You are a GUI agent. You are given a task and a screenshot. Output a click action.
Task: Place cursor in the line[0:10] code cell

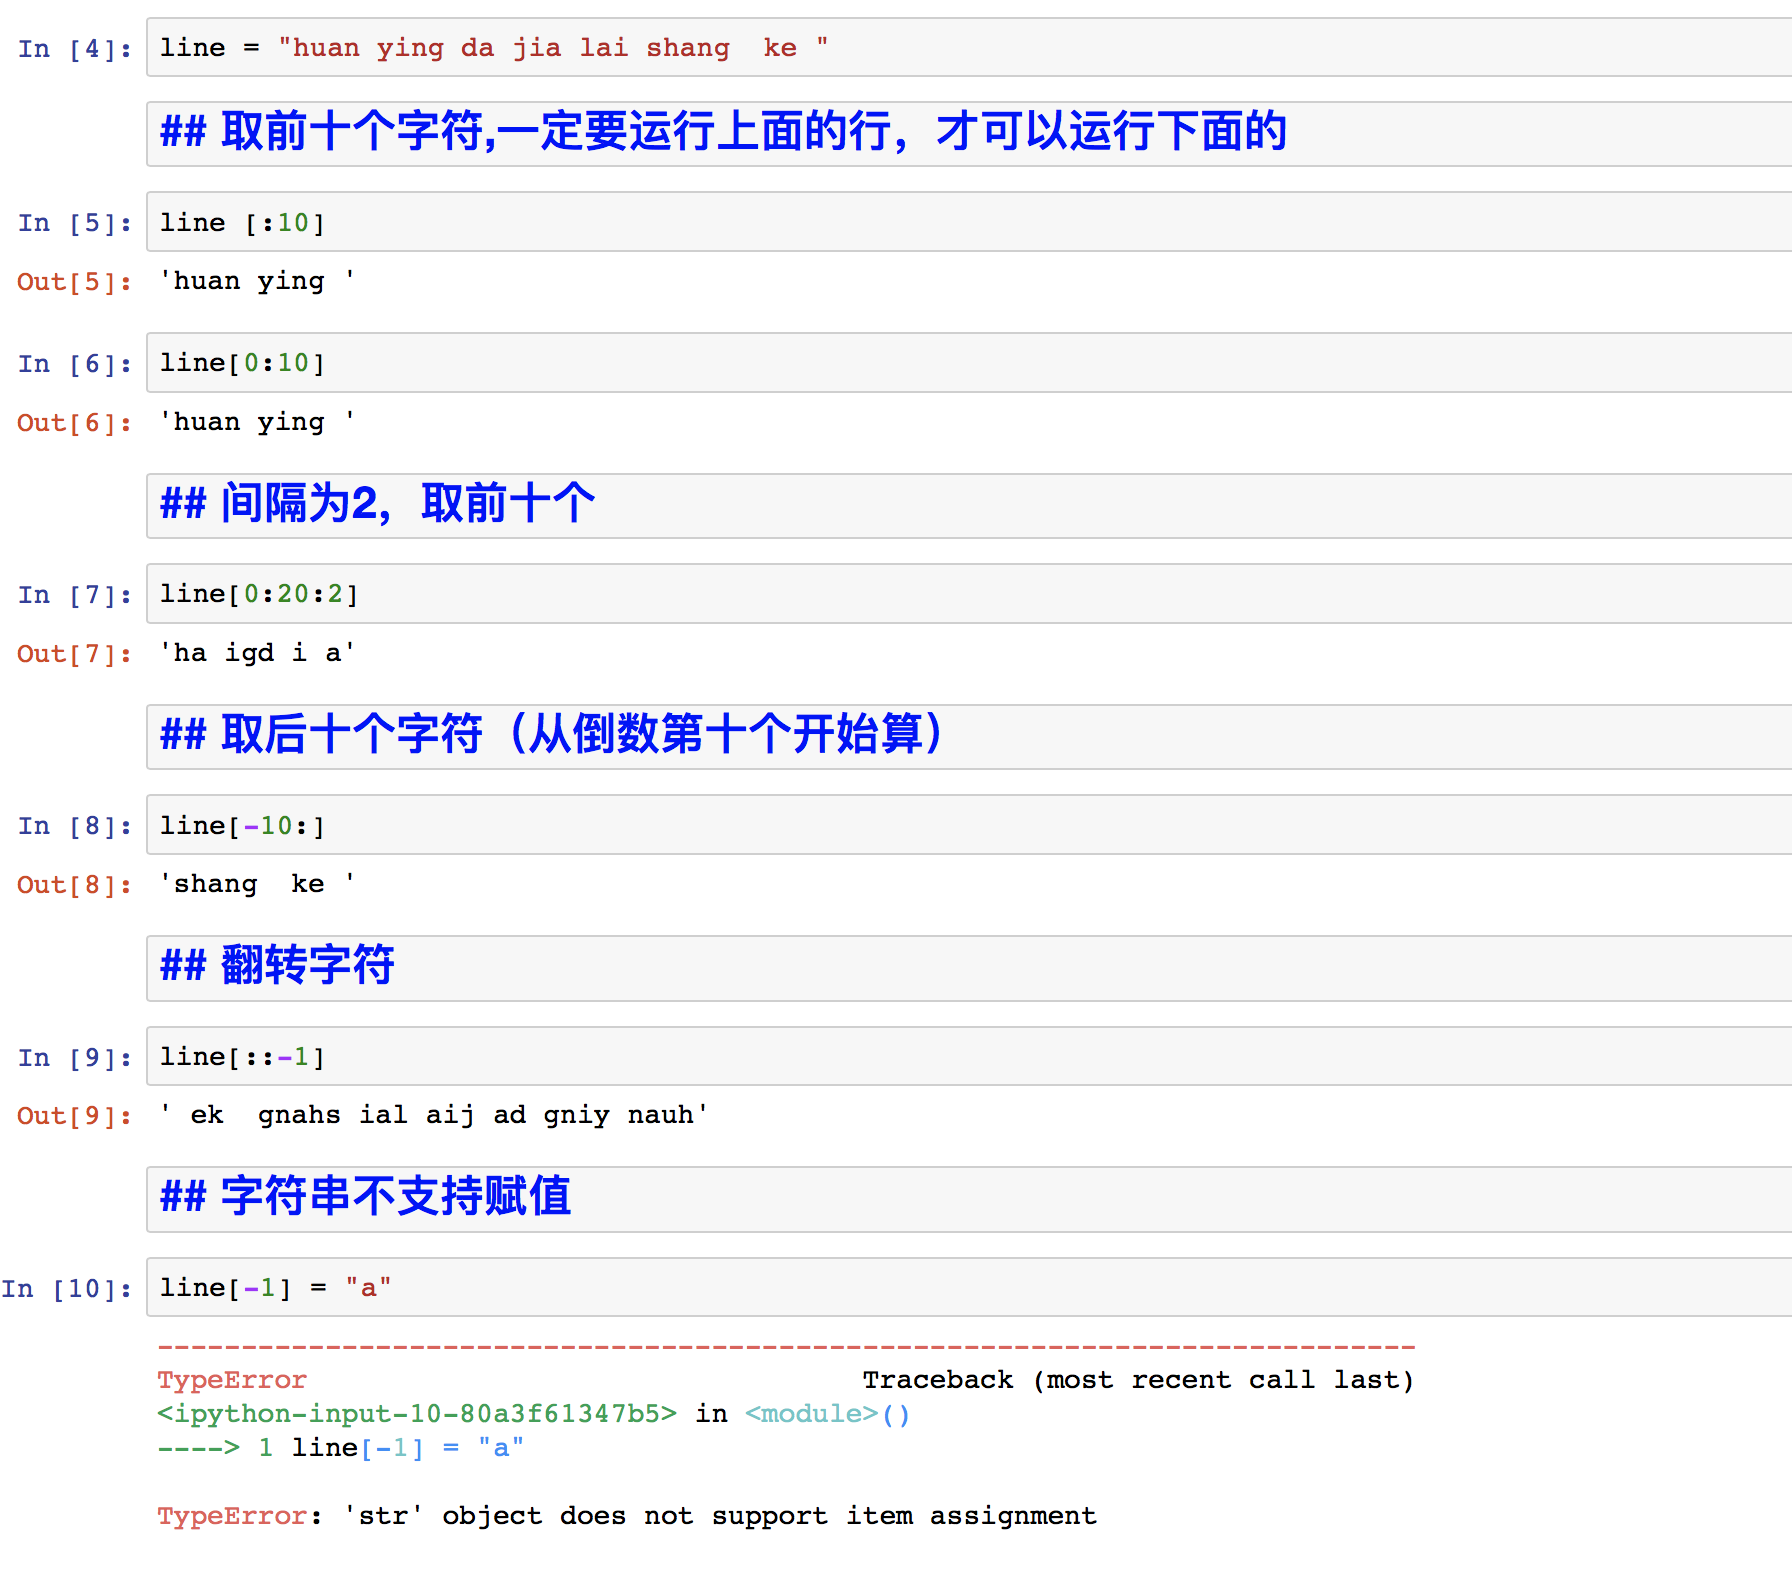click(x=969, y=363)
